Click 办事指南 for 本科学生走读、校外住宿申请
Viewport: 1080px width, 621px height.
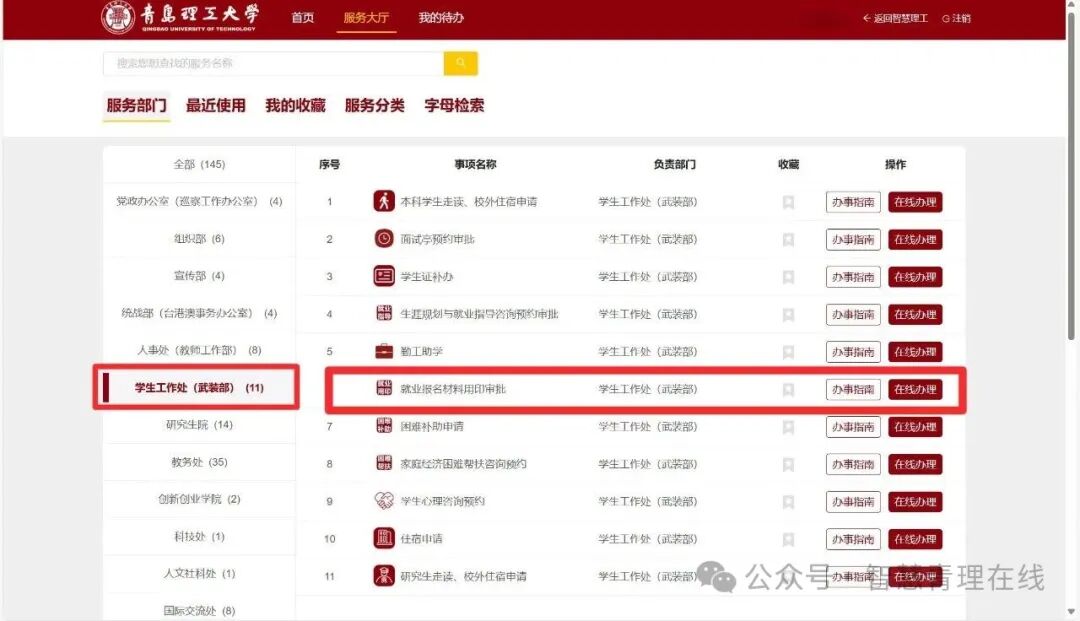(853, 202)
